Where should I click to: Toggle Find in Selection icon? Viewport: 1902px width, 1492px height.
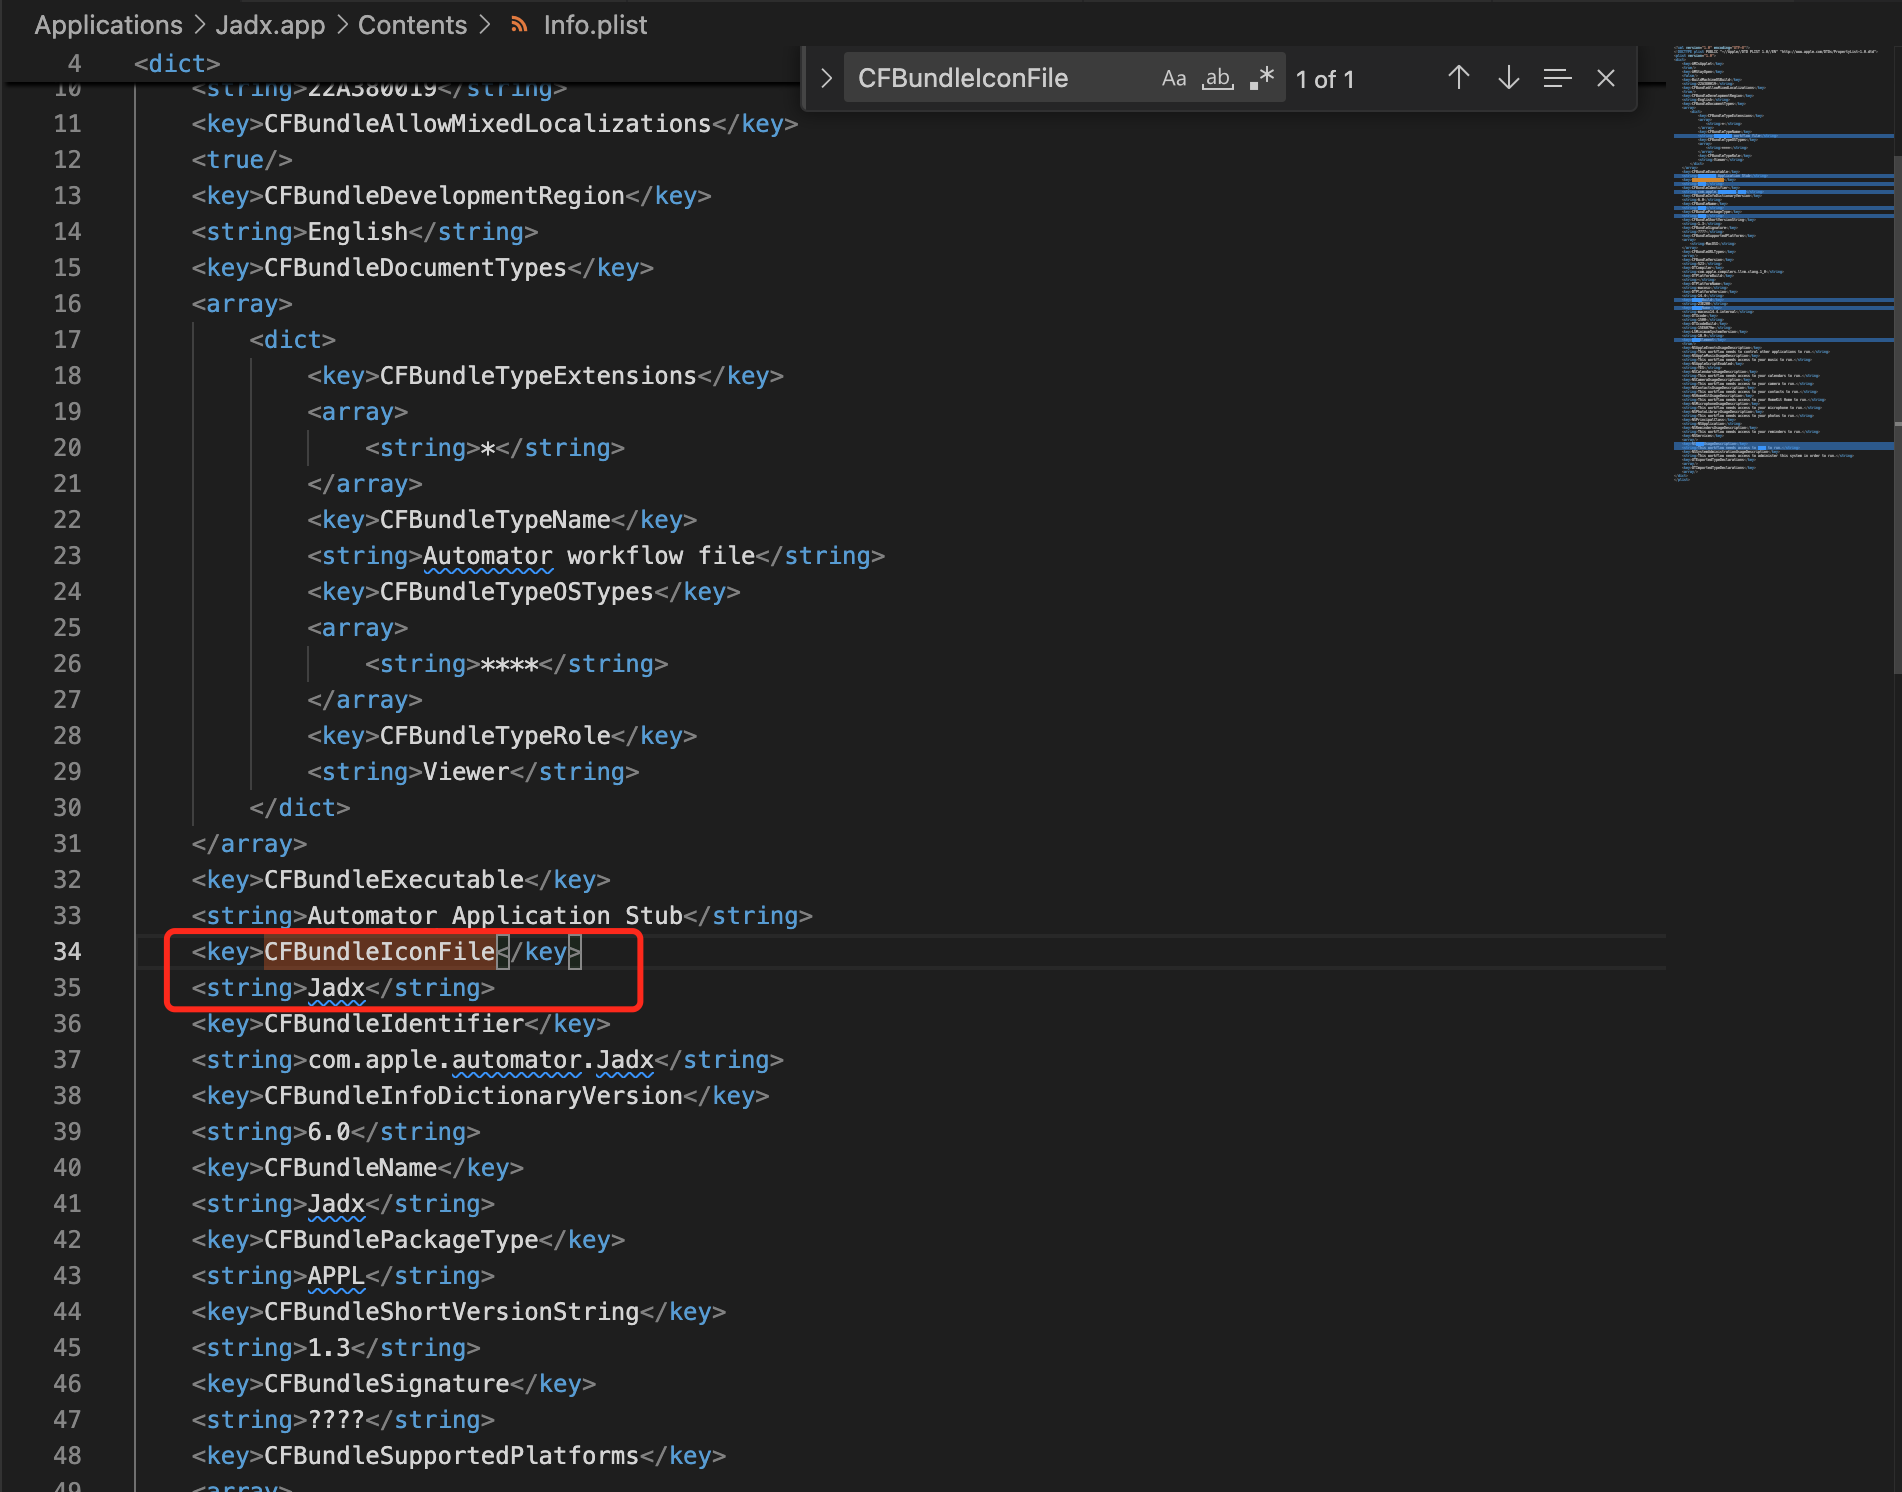point(1557,78)
